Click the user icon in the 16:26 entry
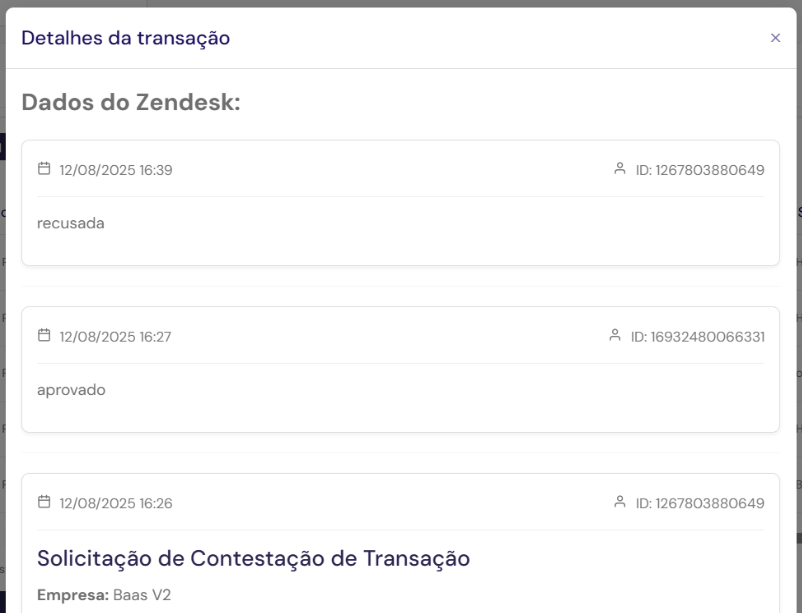802x613 pixels. pyautogui.click(x=619, y=502)
